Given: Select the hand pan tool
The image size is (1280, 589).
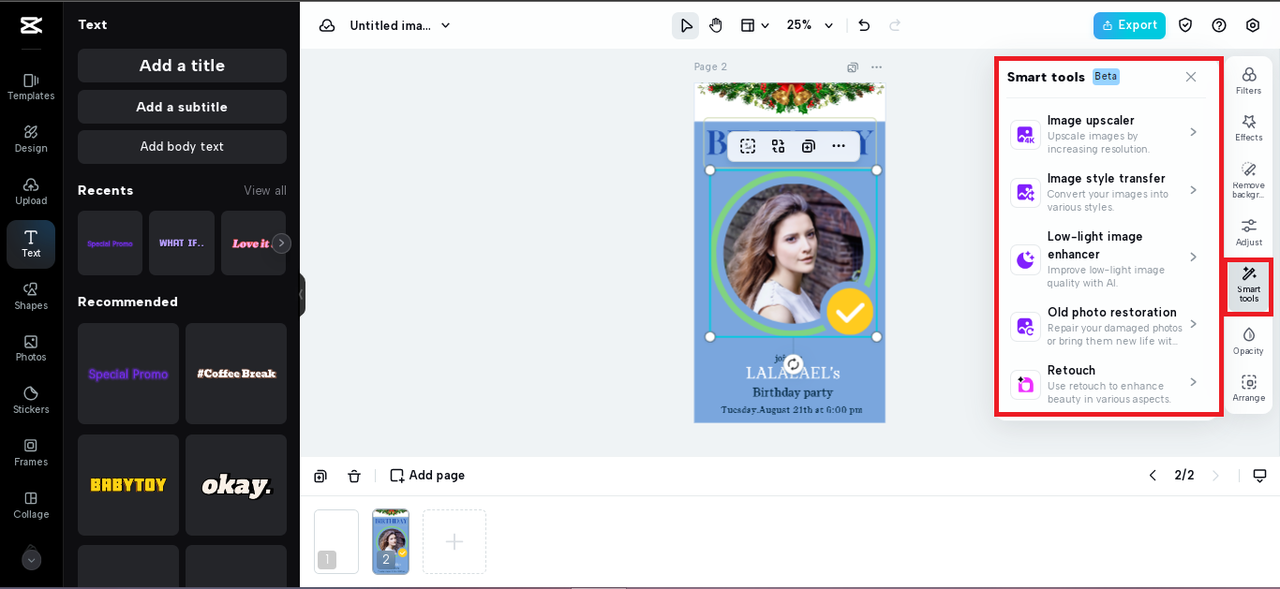Looking at the screenshot, I should coord(716,26).
